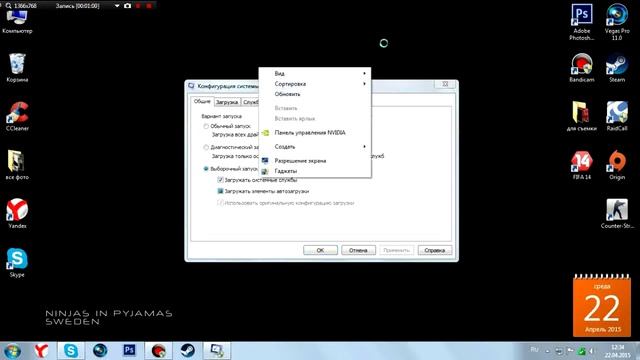Select the Диагностический запуск radio button

206,147
